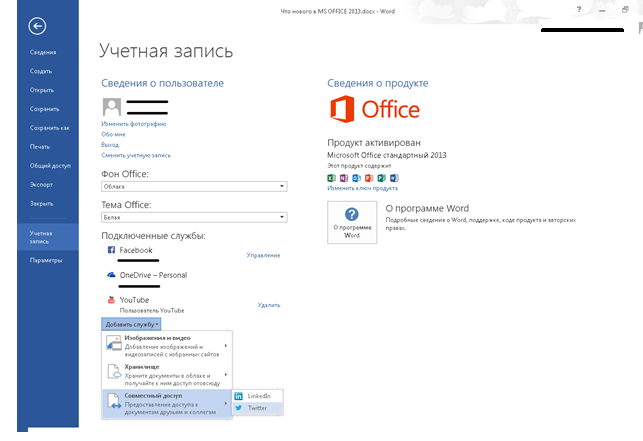Click the Хранилище cloud document icon
This screenshot has width=643, height=441.
(114, 372)
